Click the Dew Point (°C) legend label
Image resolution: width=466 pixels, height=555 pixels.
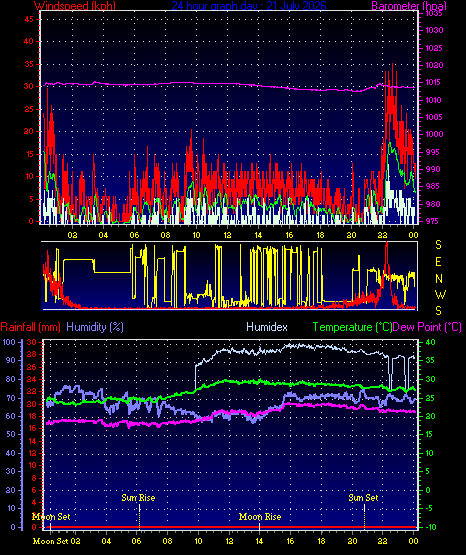[x=427, y=327]
